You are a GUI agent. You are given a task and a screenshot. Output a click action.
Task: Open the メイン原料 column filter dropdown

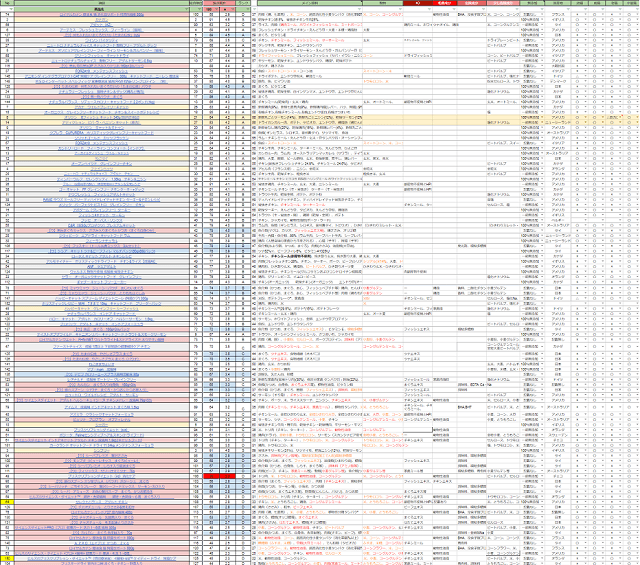click(359, 9)
